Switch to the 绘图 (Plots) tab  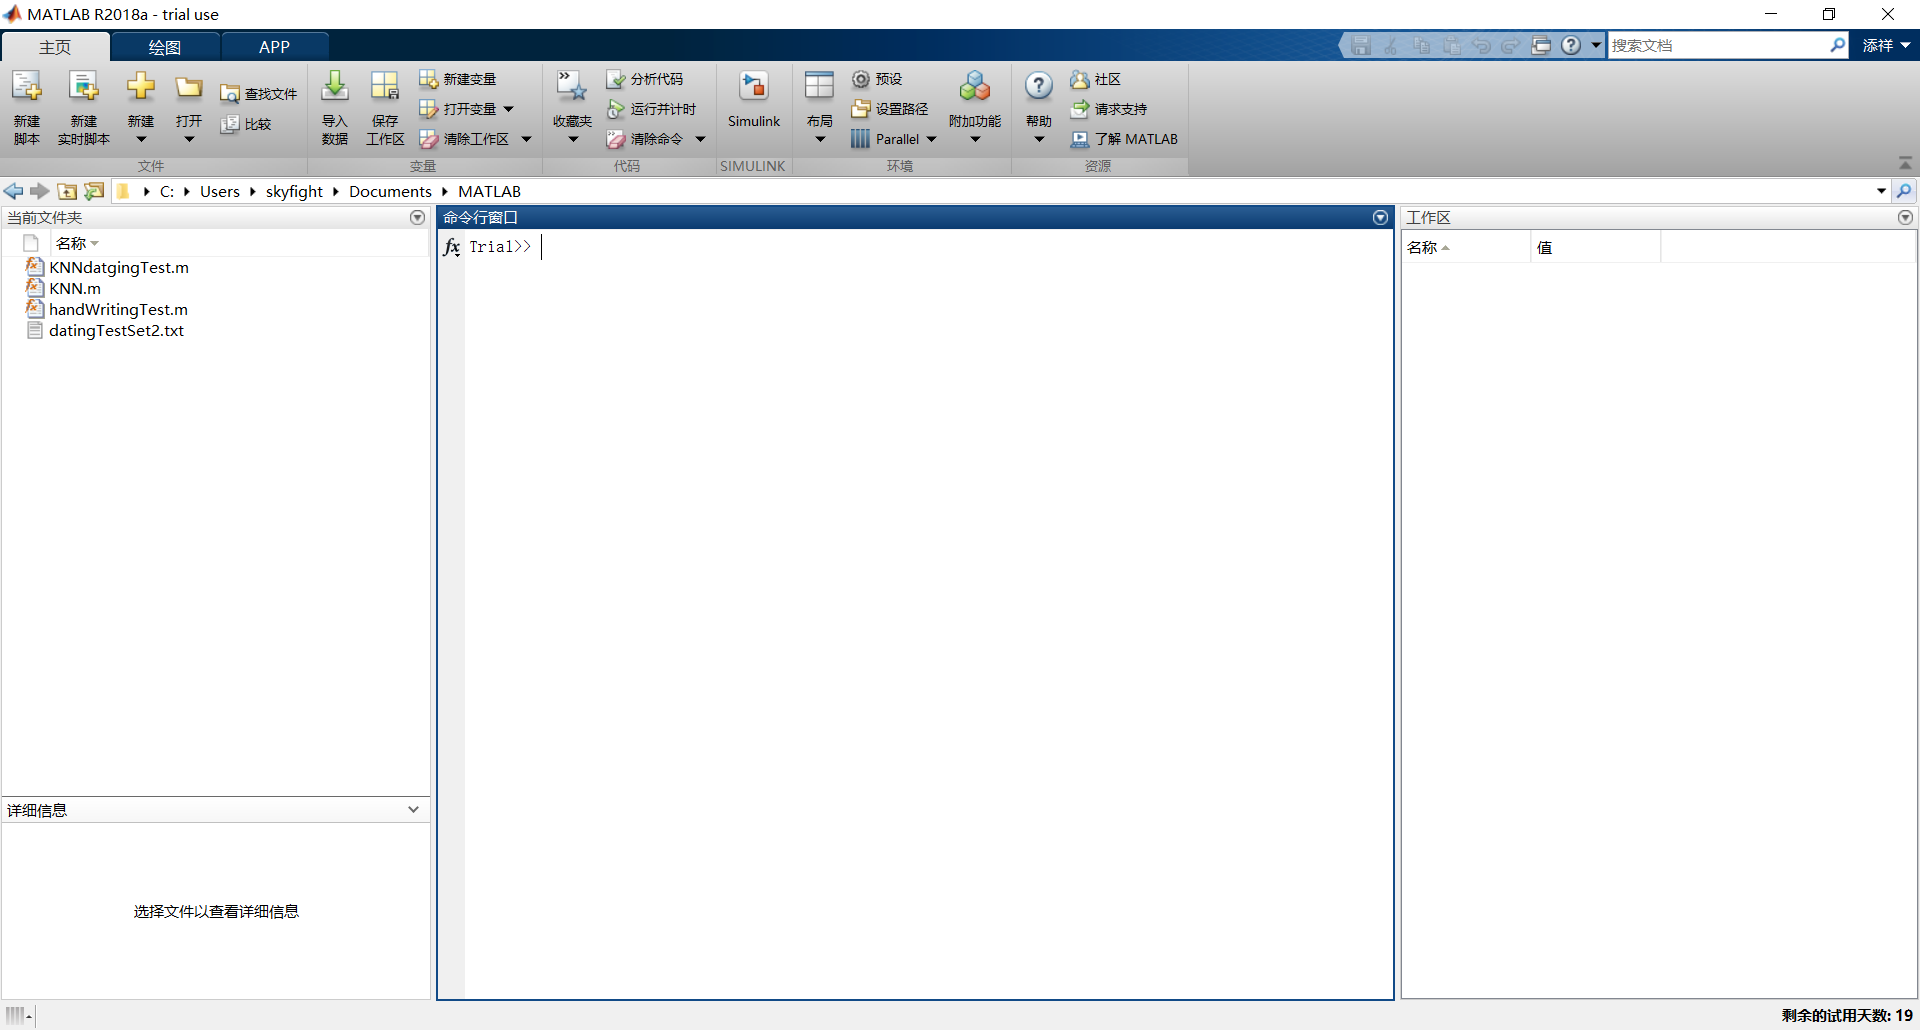(165, 47)
